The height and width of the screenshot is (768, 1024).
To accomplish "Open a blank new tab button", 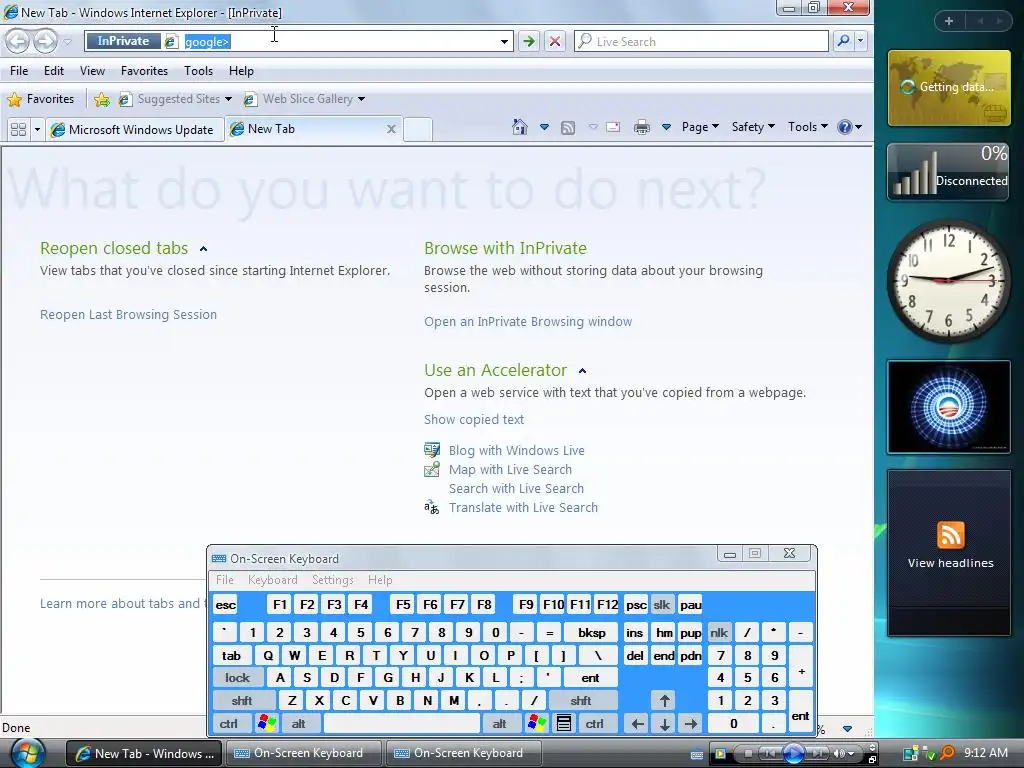I will coord(418,129).
